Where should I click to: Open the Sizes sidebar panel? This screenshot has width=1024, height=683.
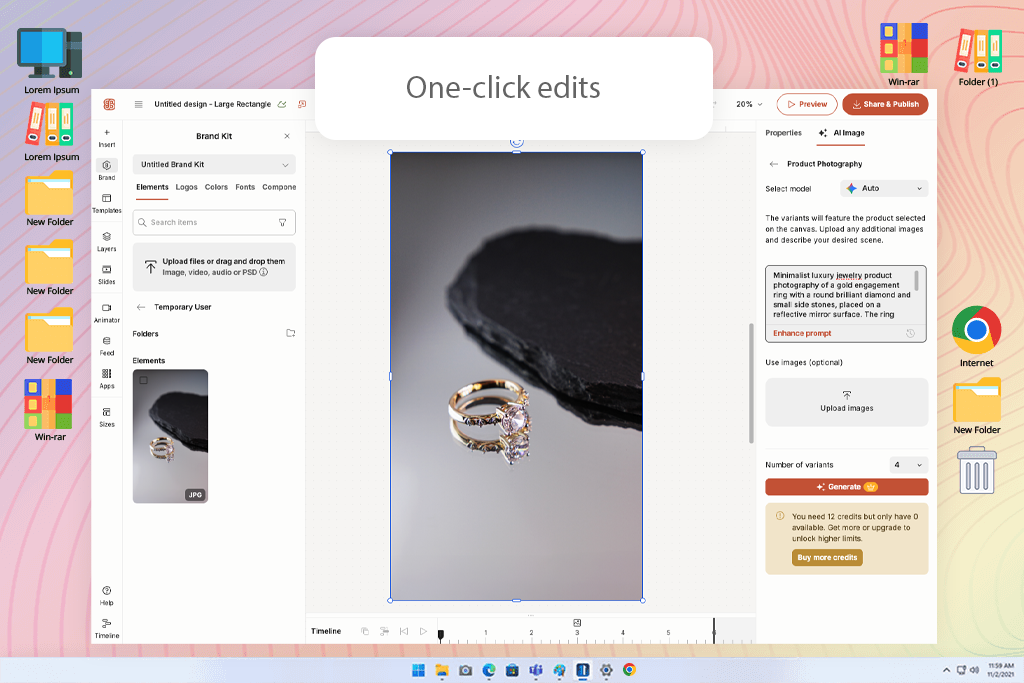107,417
